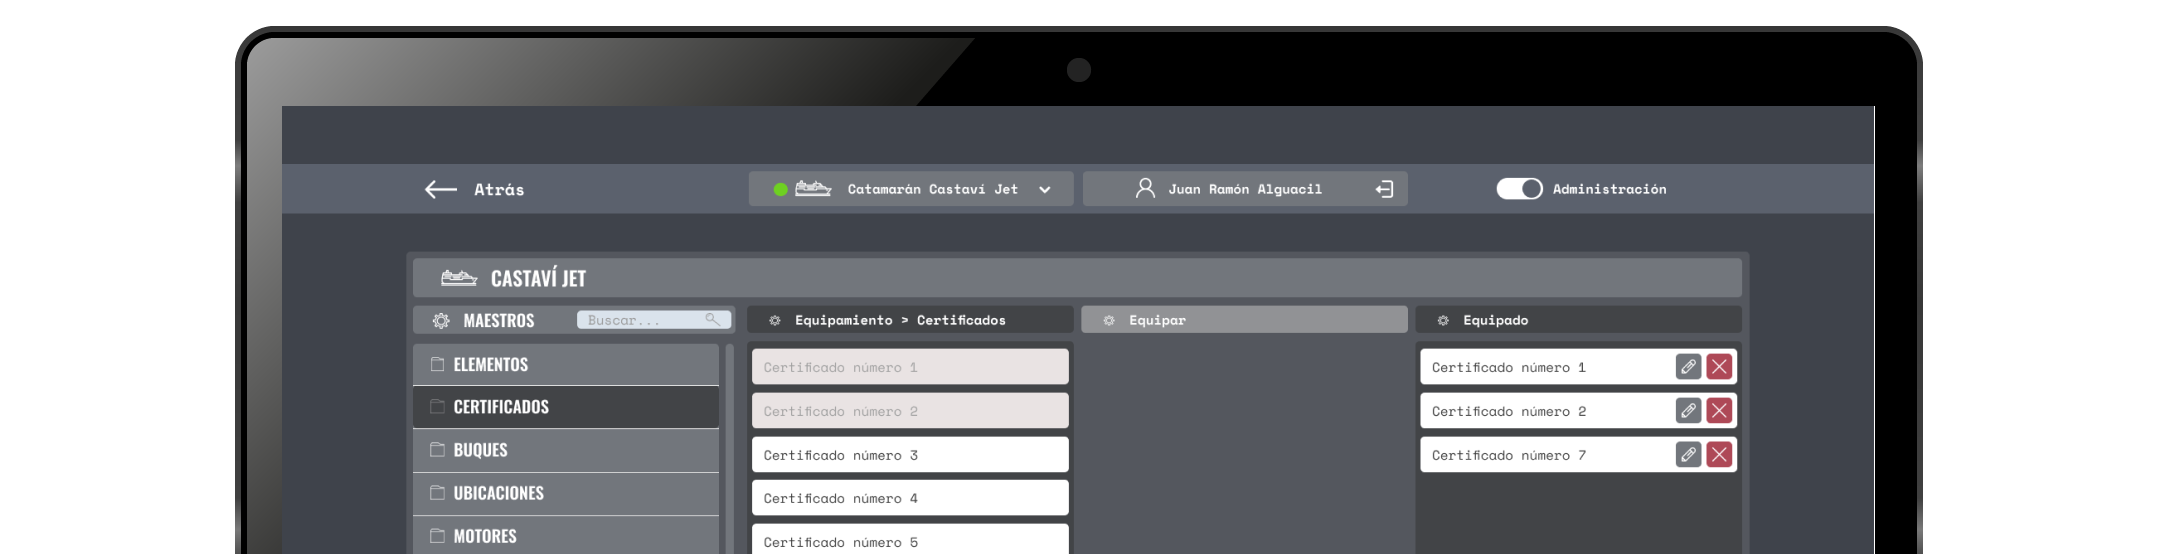Click the back arrow icon
This screenshot has height=554, width=2164.
pyautogui.click(x=440, y=189)
